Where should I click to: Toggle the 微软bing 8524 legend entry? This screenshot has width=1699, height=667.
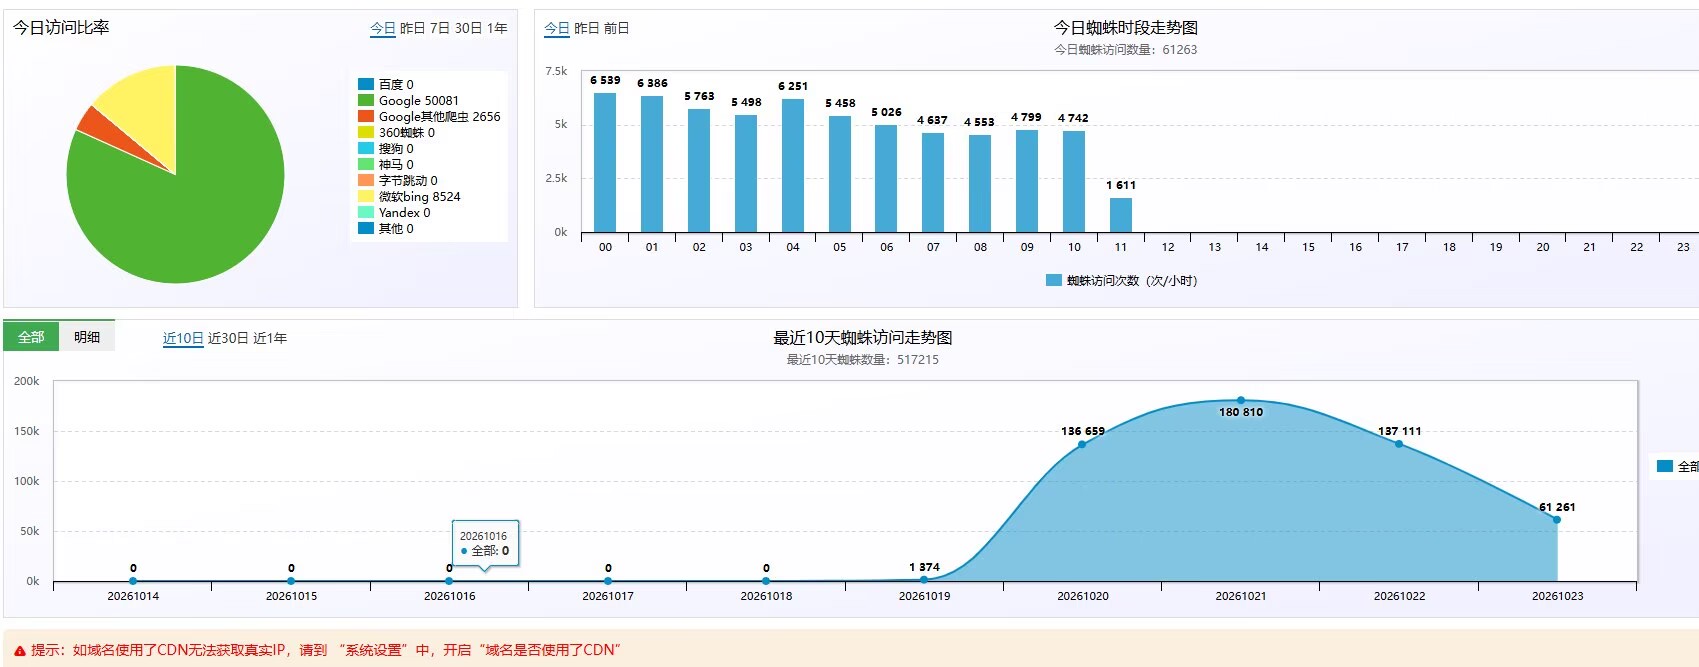click(410, 196)
